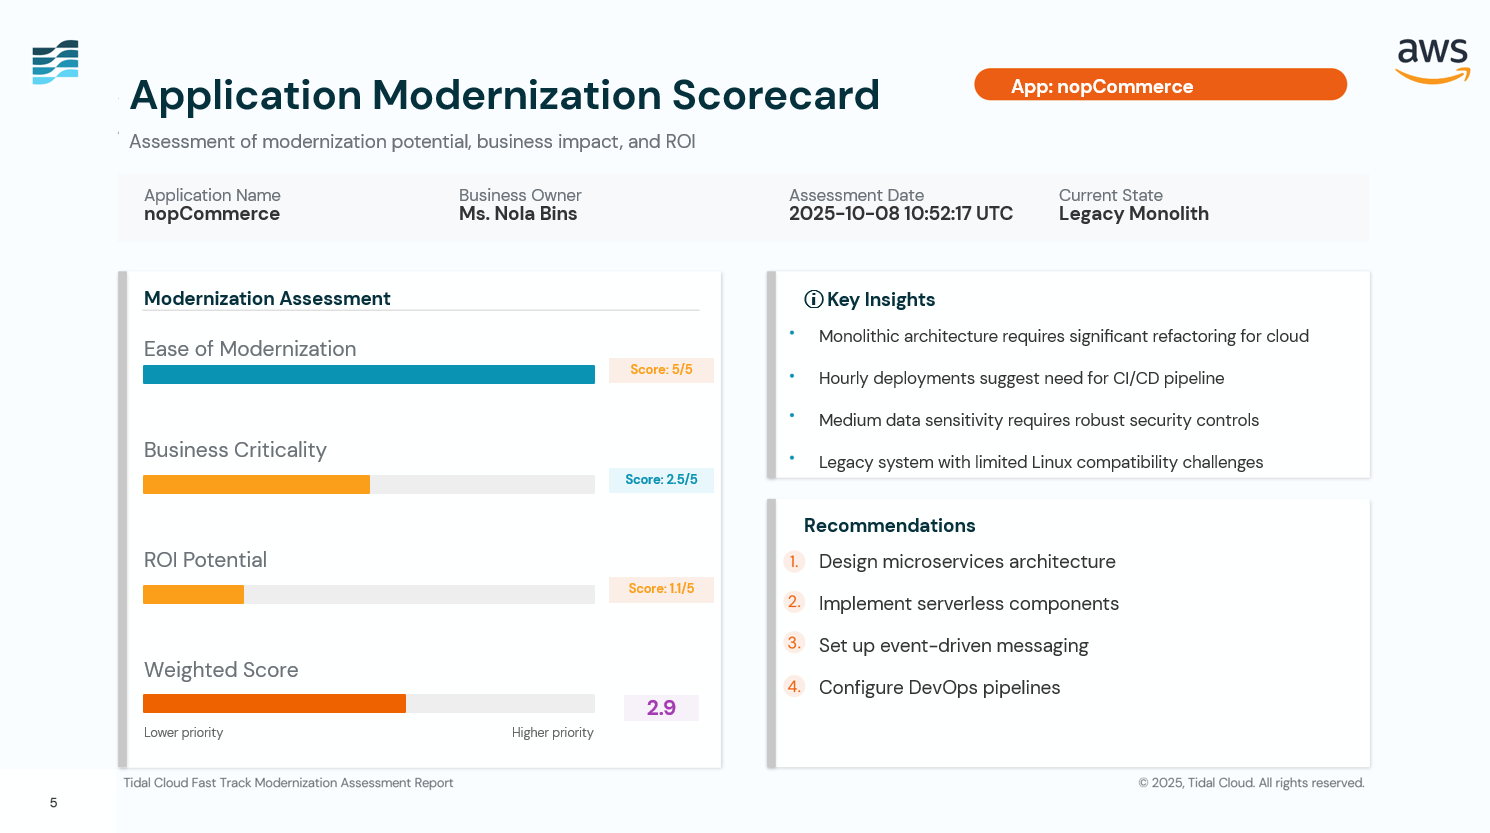1490x833 pixels.
Task: Click the Weighted Score progress bar
Action: pyautogui.click(x=368, y=703)
